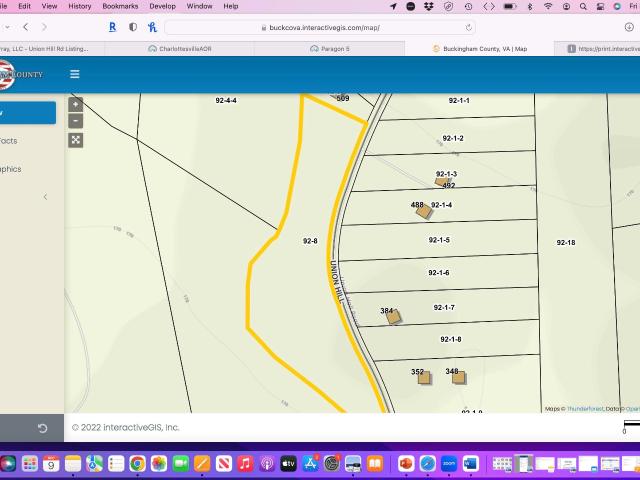Open Control Center in the menu bar

pos(600,6)
